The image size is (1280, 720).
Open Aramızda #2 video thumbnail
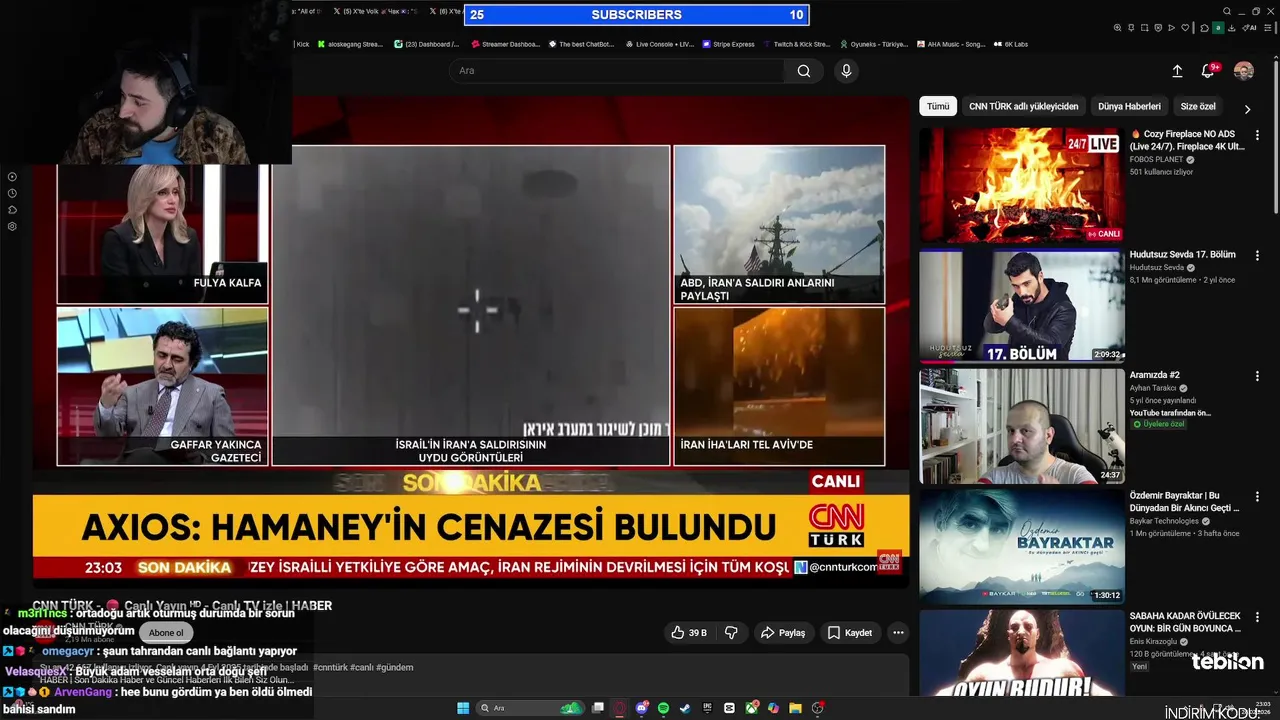(x=1021, y=427)
